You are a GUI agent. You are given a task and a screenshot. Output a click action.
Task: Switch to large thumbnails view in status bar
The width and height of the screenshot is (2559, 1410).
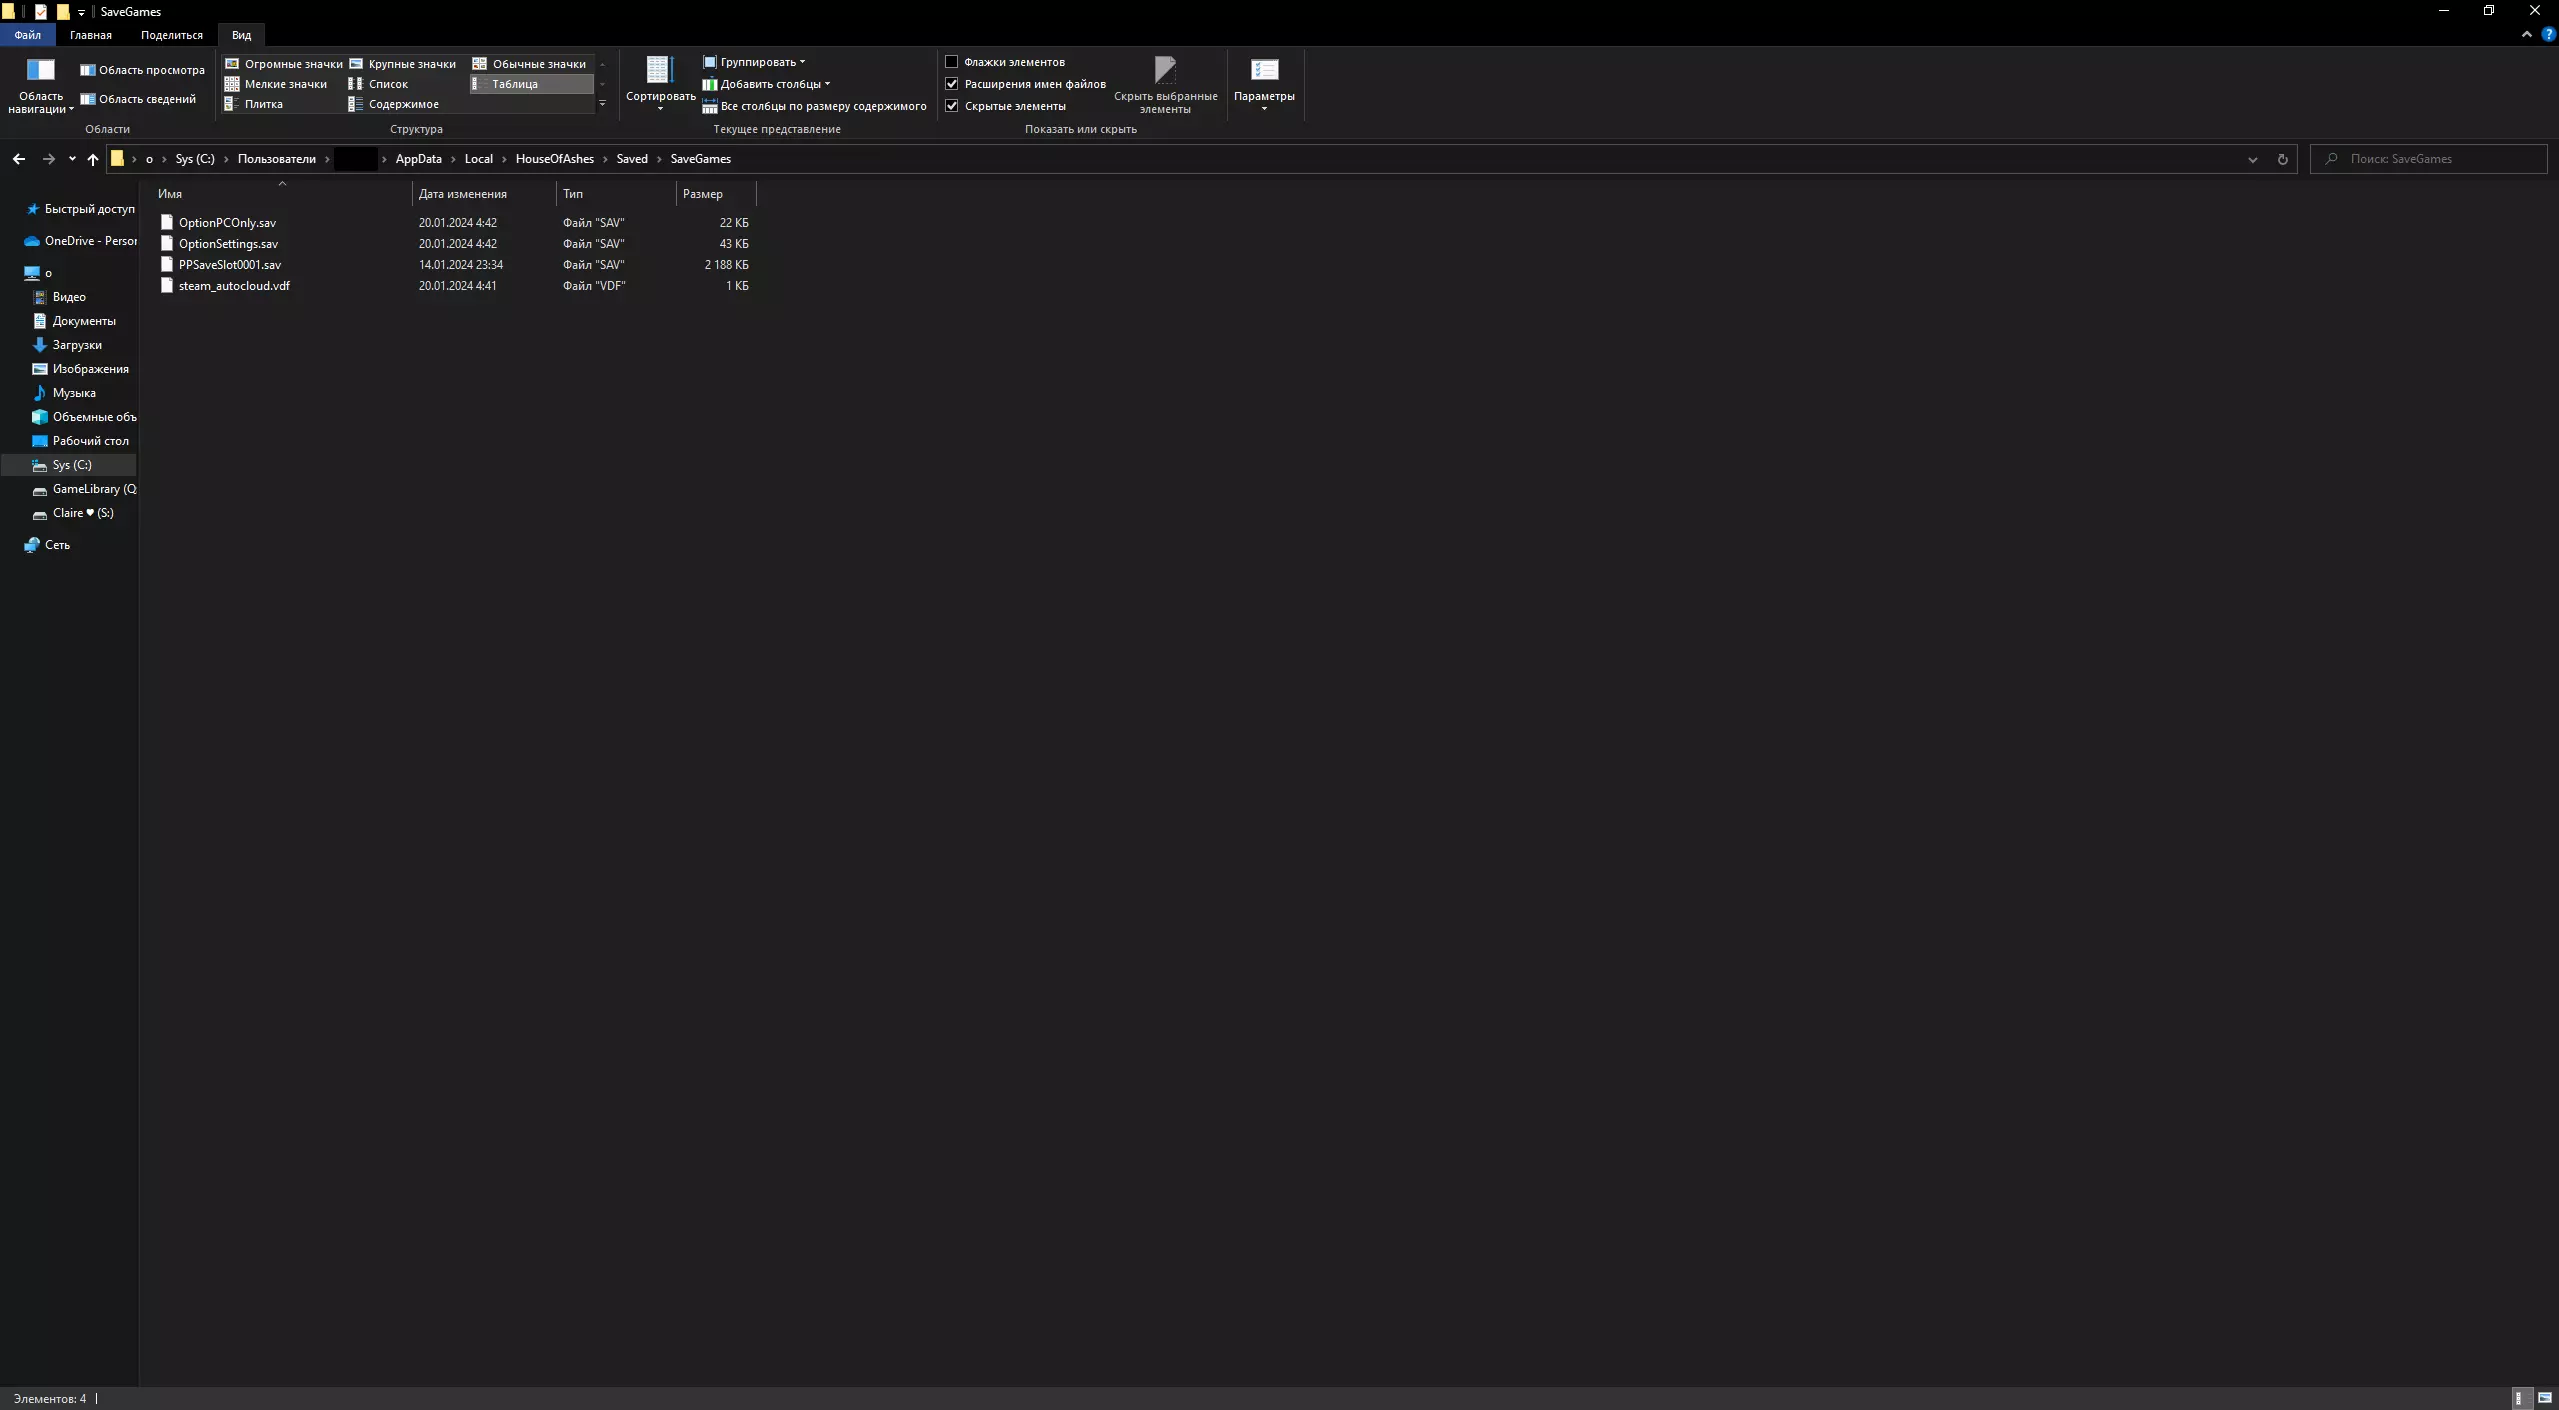point(2545,1398)
